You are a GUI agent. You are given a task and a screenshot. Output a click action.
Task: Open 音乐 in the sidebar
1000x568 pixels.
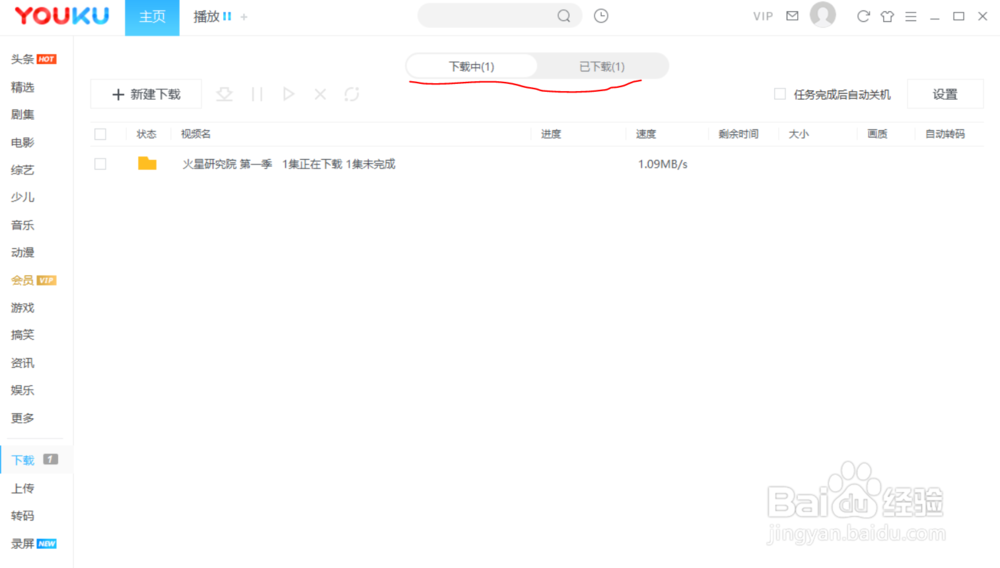click(x=22, y=225)
